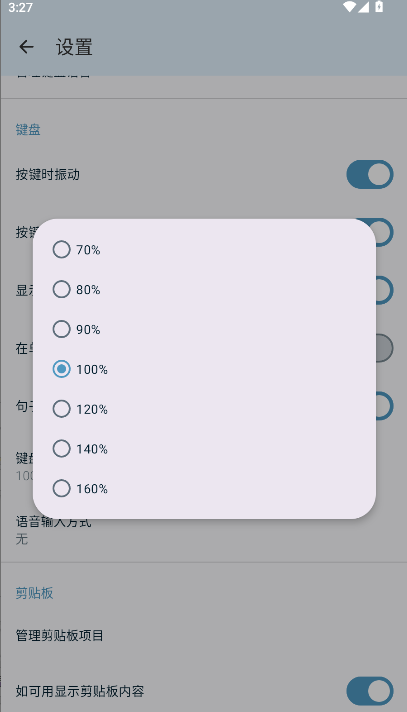Click the battery status icon
This screenshot has height=712, width=407.
pos(379,7)
